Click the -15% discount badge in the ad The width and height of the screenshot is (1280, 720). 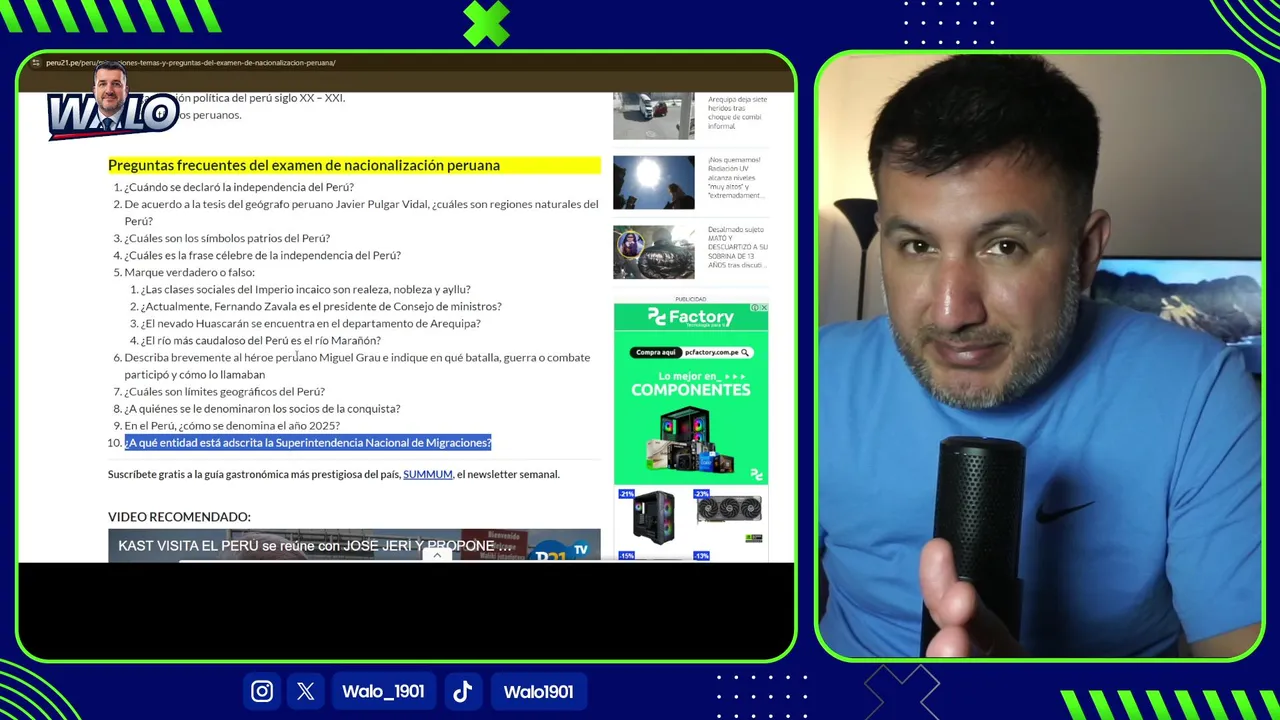tap(626, 556)
